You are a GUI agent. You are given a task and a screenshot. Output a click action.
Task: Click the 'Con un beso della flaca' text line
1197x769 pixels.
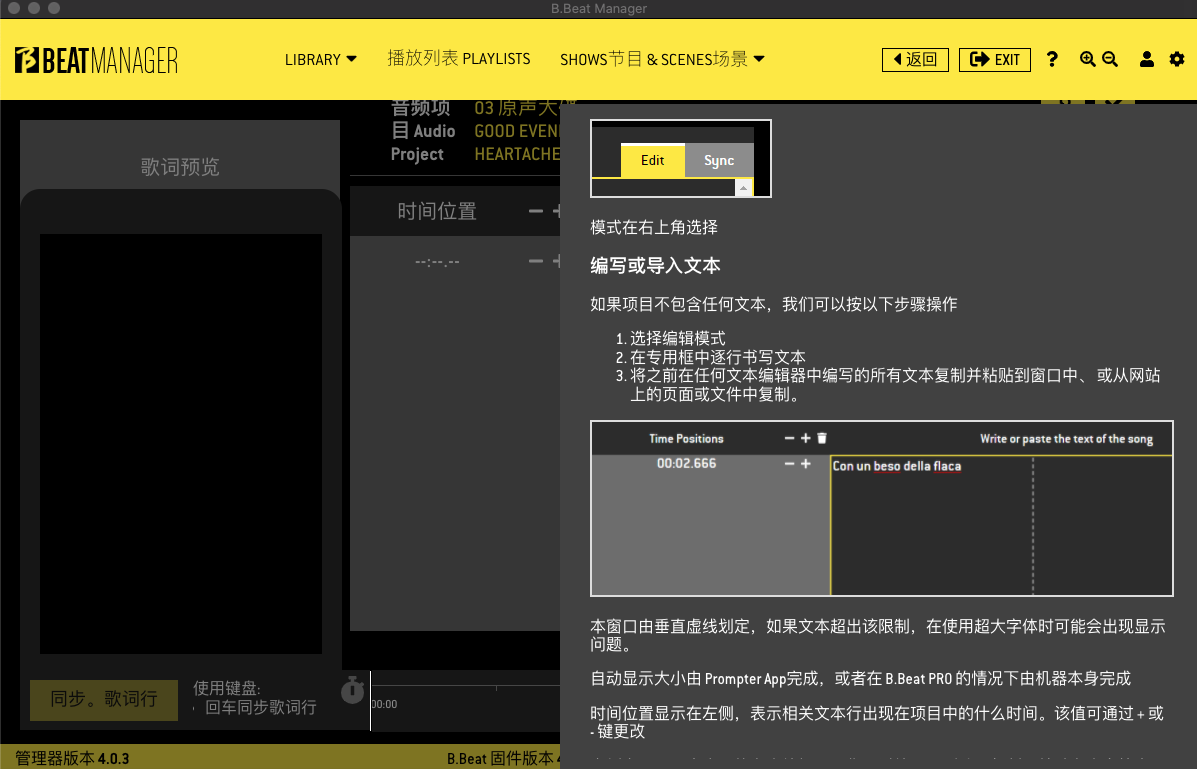[x=896, y=466]
